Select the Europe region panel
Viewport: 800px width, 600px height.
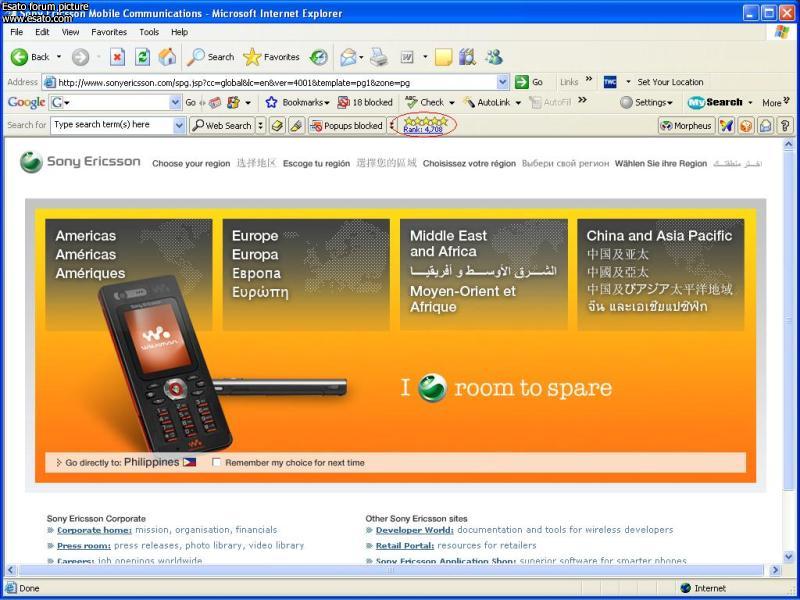[x=306, y=274]
